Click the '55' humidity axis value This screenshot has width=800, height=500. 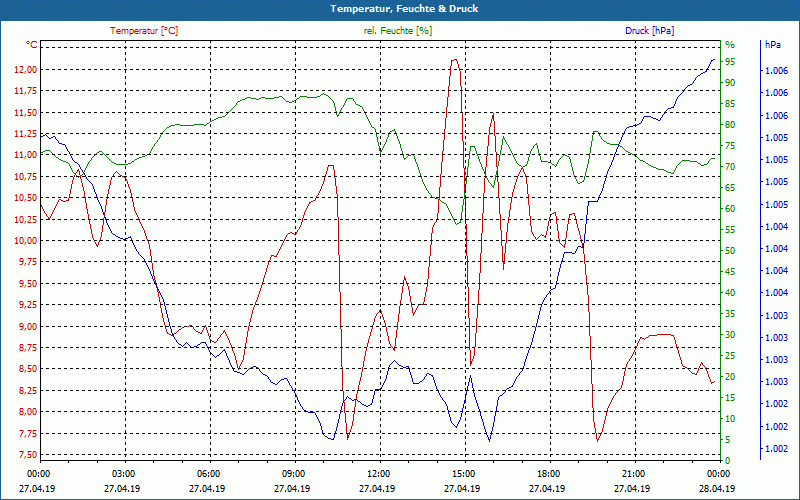[x=730, y=230]
